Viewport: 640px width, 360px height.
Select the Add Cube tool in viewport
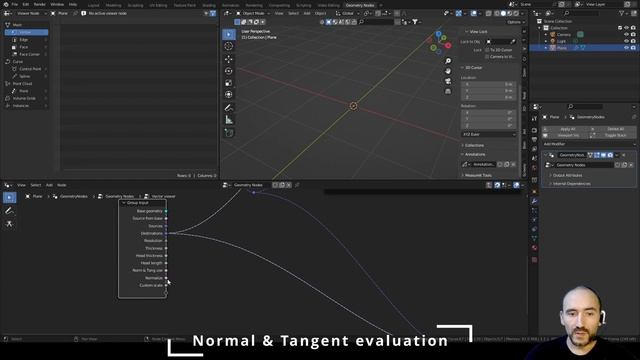click(x=229, y=133)
